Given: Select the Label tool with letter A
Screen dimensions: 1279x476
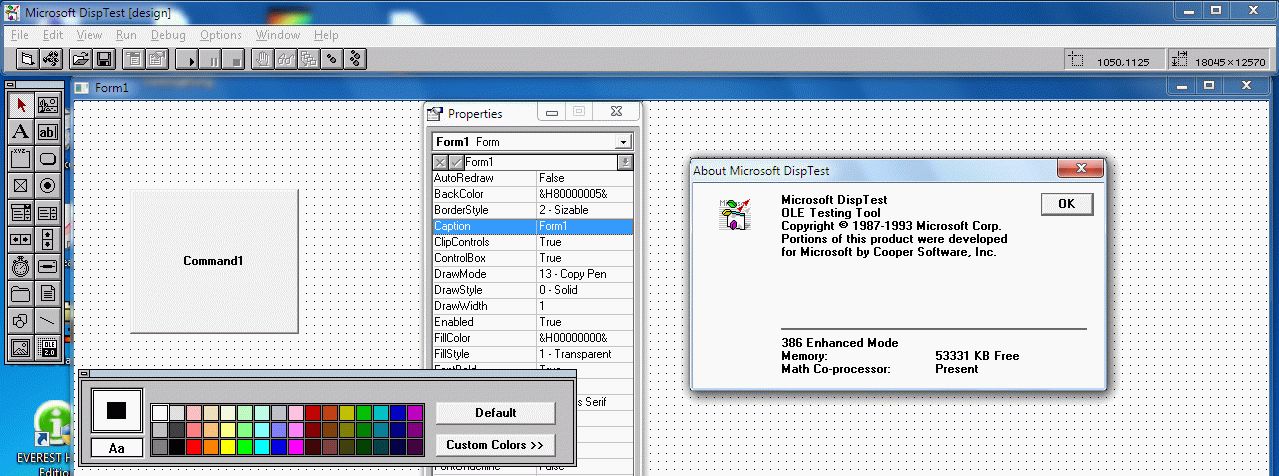Looking at the screenshot, I should point(20,131).
